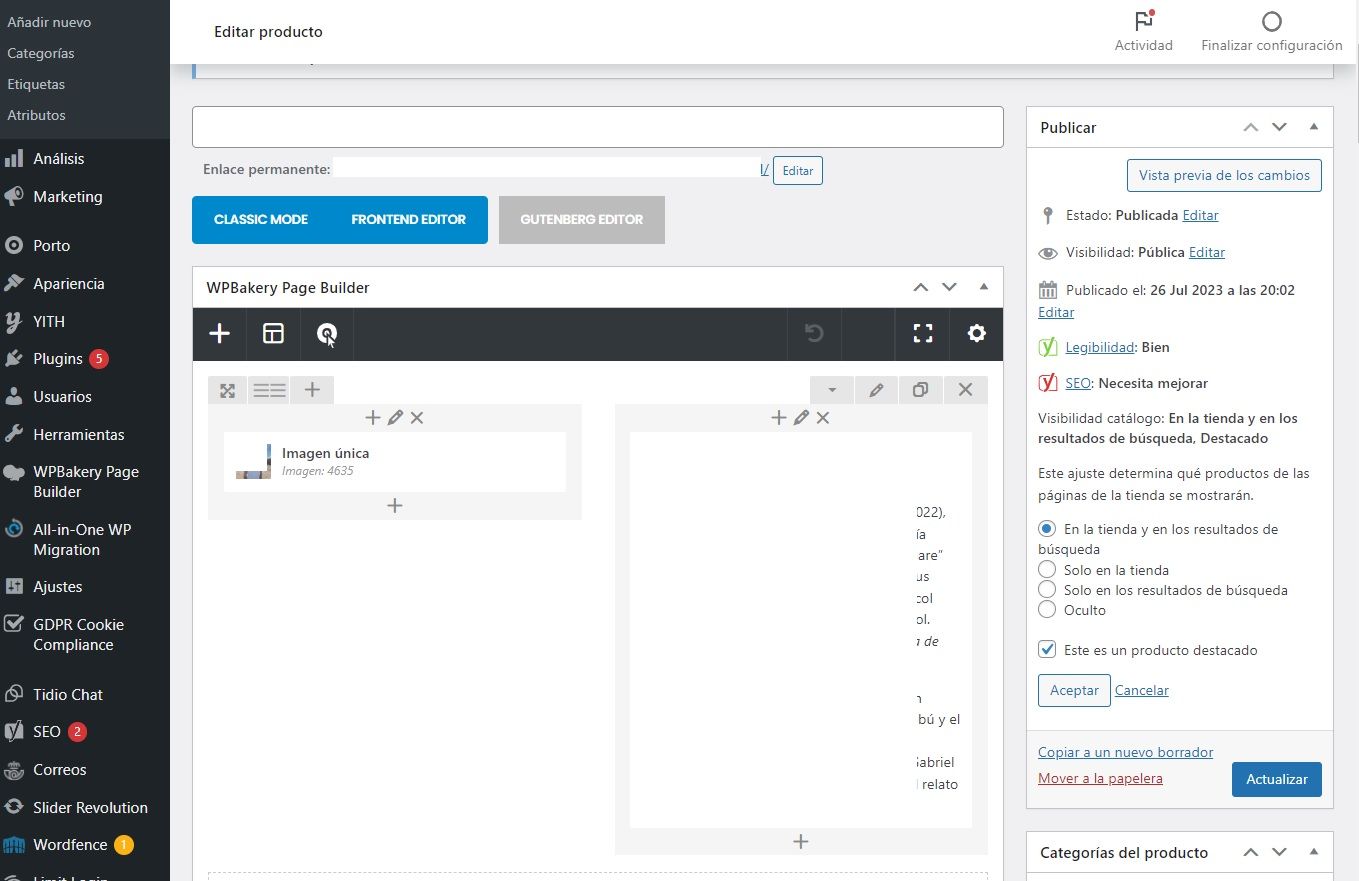Collapse the Publicar panel triangle
This screenshot has height=881, width=1359.
(1313, 127)
